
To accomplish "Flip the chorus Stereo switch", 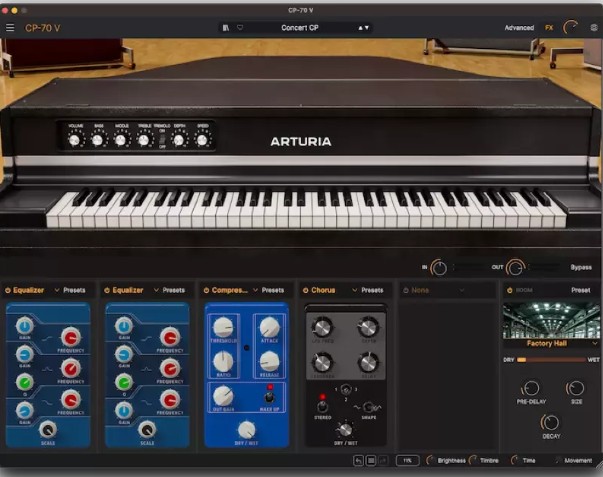I will pyautogui.click(x=322, y=406).
